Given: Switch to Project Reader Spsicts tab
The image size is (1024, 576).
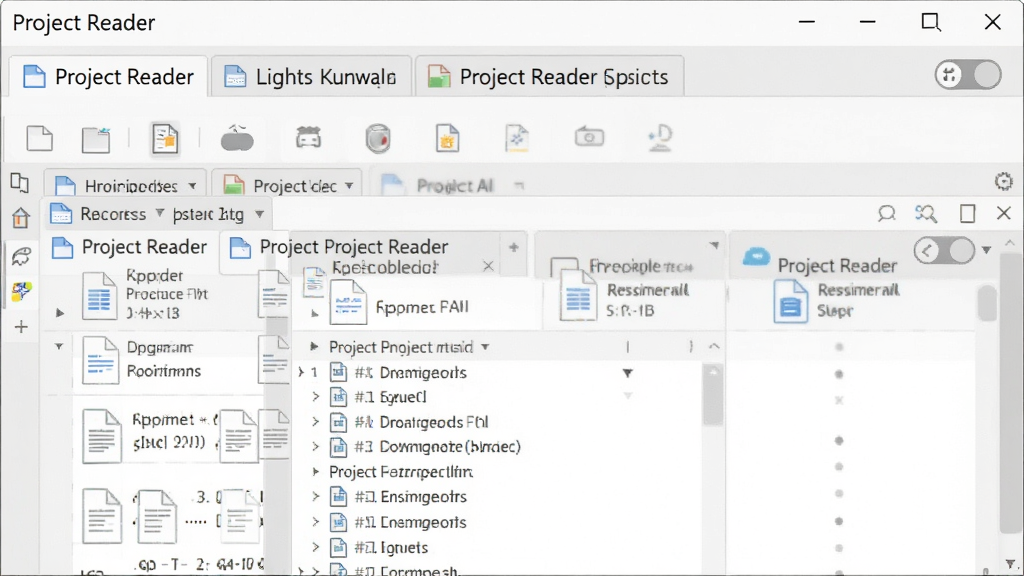Looking at the screenshot, I should tap(549, 76).
